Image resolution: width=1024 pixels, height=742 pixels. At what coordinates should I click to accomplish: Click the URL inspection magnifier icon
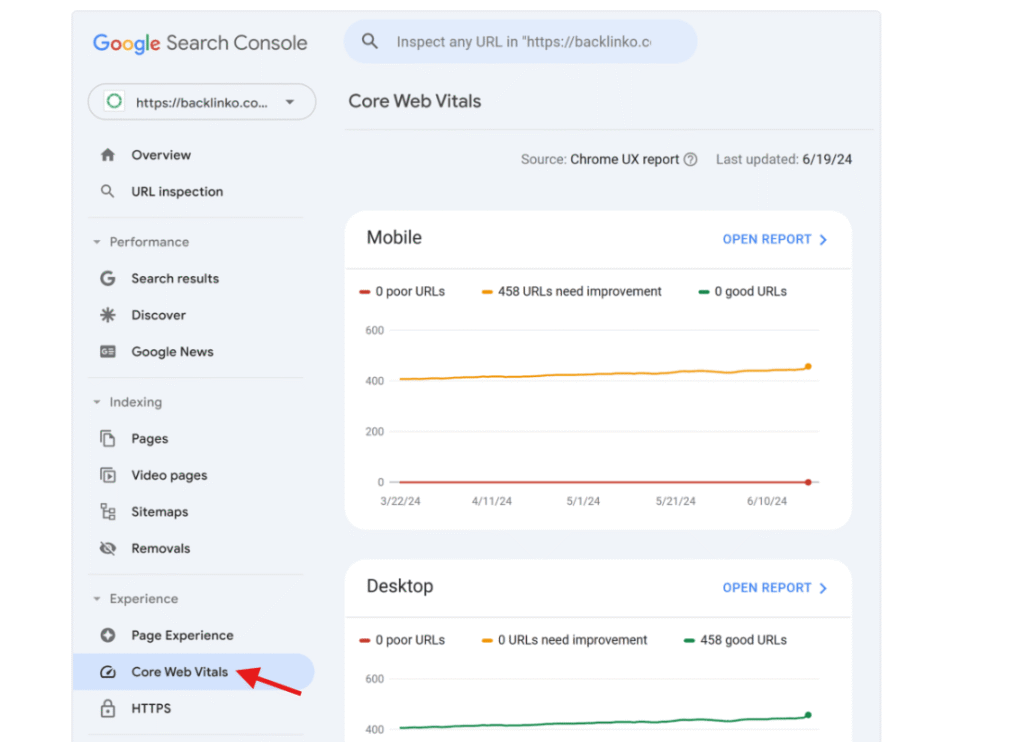click(107, 191)
